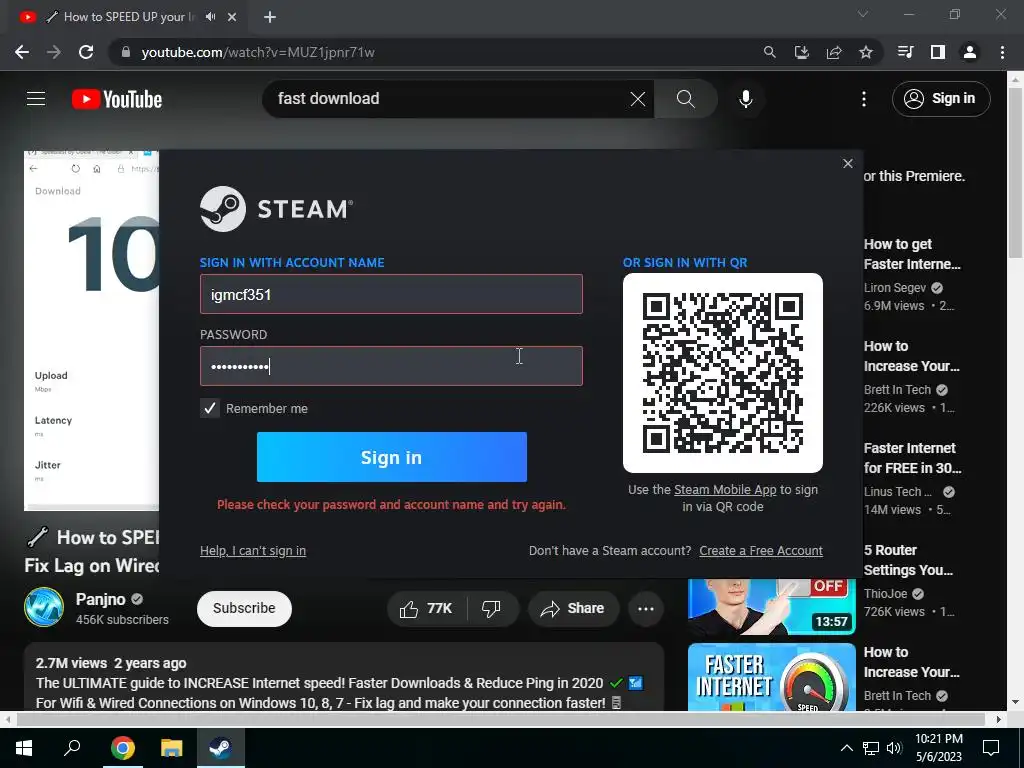Viewport: 1024px width, 768px height.
Task: Dislike the video
Action: tap(492, 609)
